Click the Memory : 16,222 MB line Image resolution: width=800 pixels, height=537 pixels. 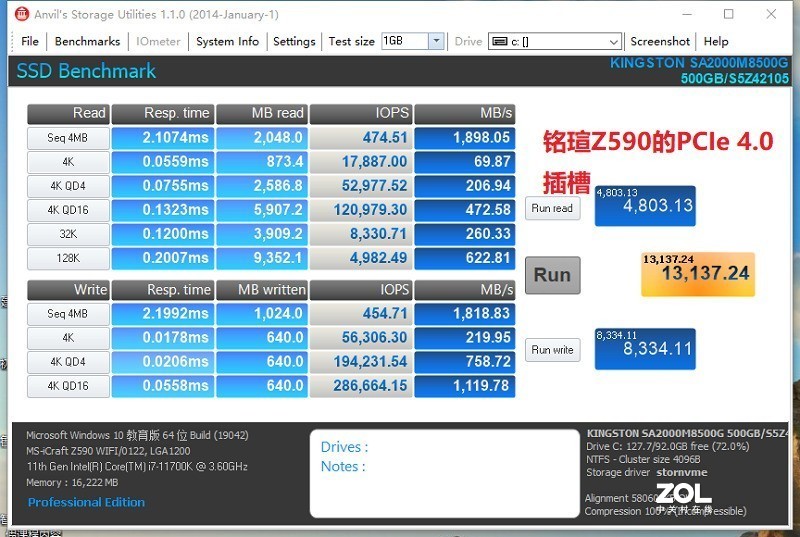(72, 482)
